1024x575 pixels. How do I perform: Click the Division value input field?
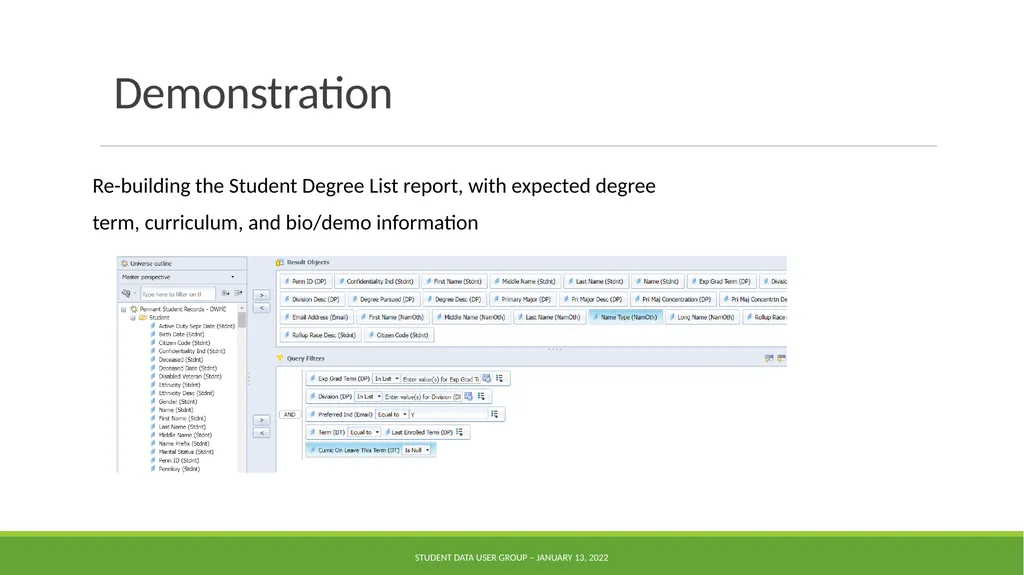[422, 397]
